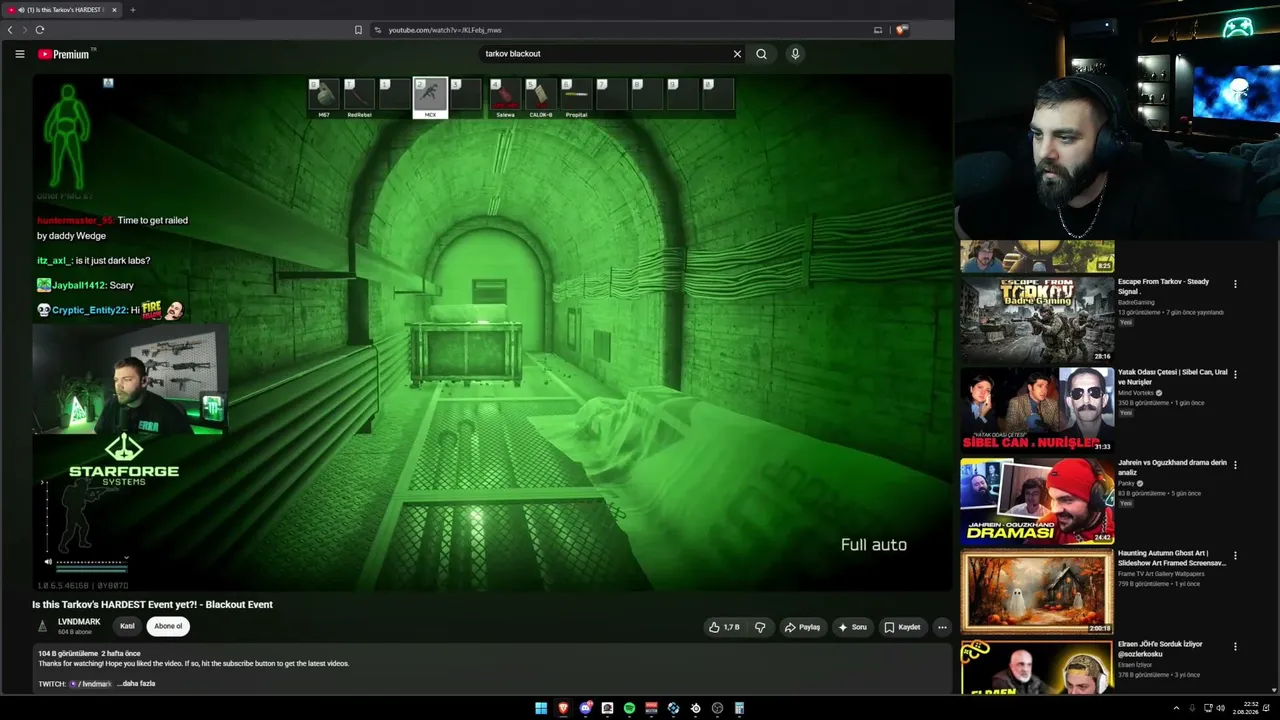Open the Paylaş share button

pos(802,627)
